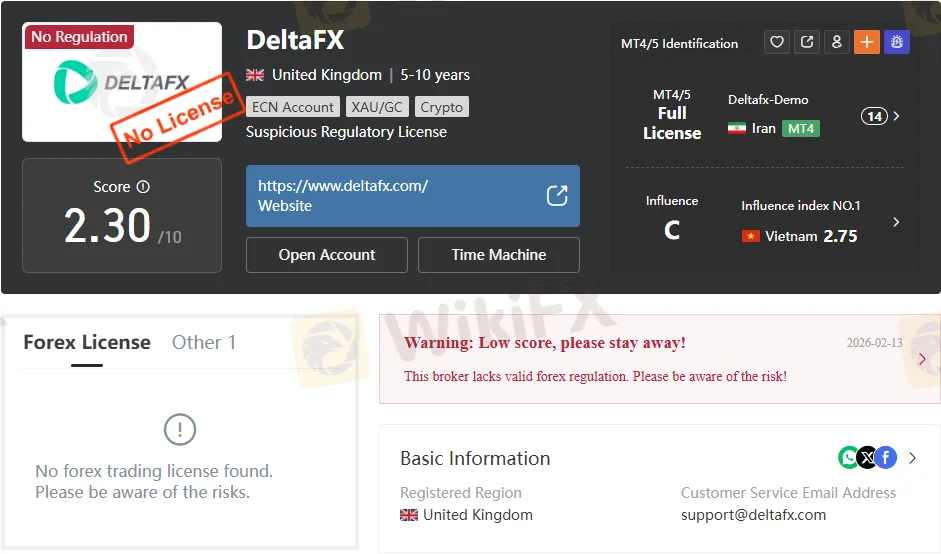Click support@deltafx.com email address
The image size is (941, 554).
[x=753, y=515]
